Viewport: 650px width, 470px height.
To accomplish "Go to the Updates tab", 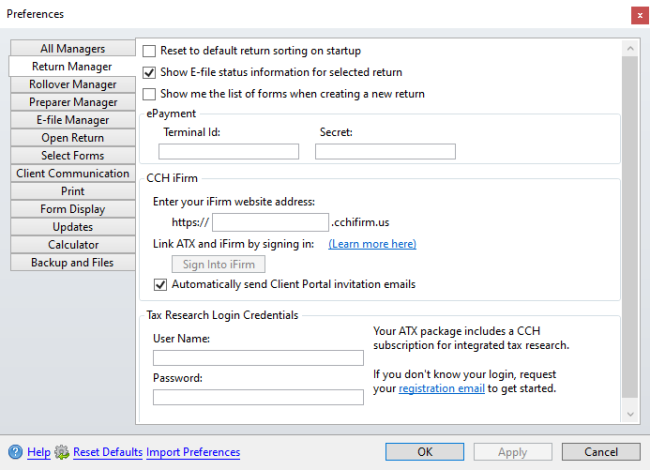I will (x=73, y=227).
